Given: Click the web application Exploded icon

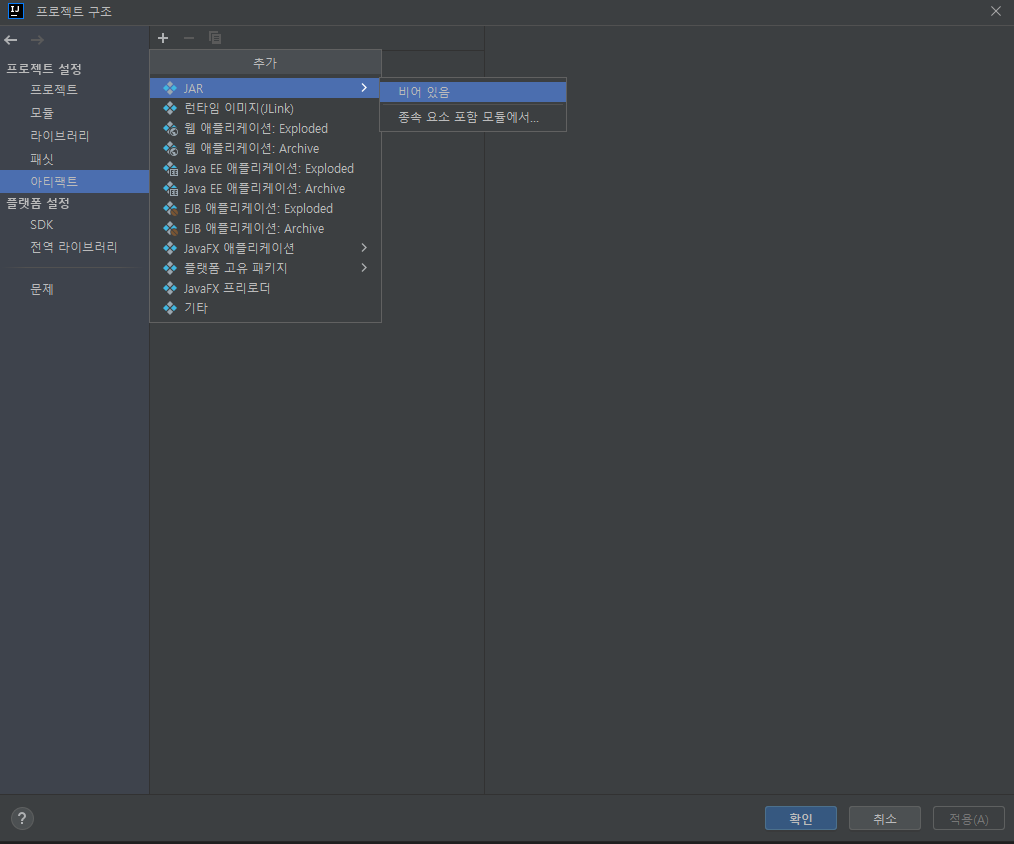Looking at the screenshot, I should tap(170, 128).
